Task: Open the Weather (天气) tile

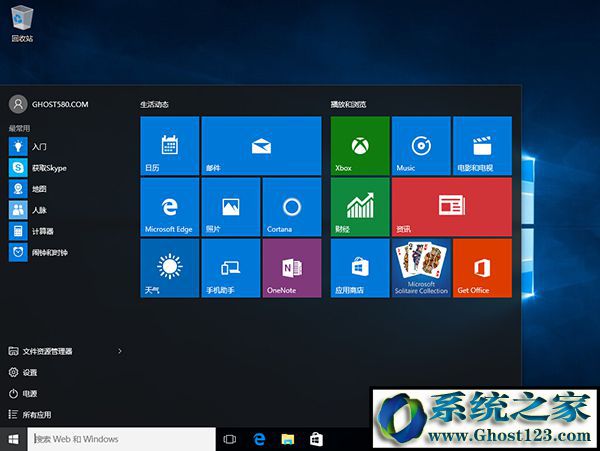Action: click(x=170, y=268)
